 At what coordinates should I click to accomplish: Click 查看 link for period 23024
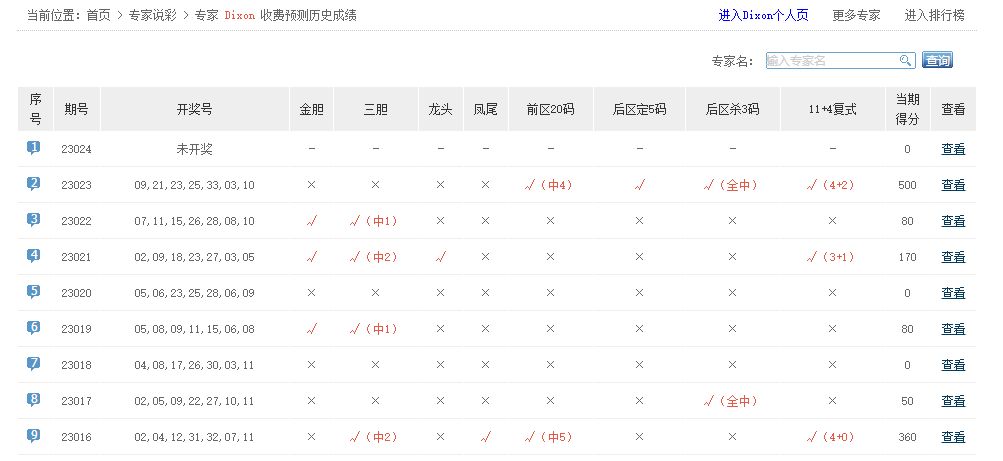click(953, 149)
